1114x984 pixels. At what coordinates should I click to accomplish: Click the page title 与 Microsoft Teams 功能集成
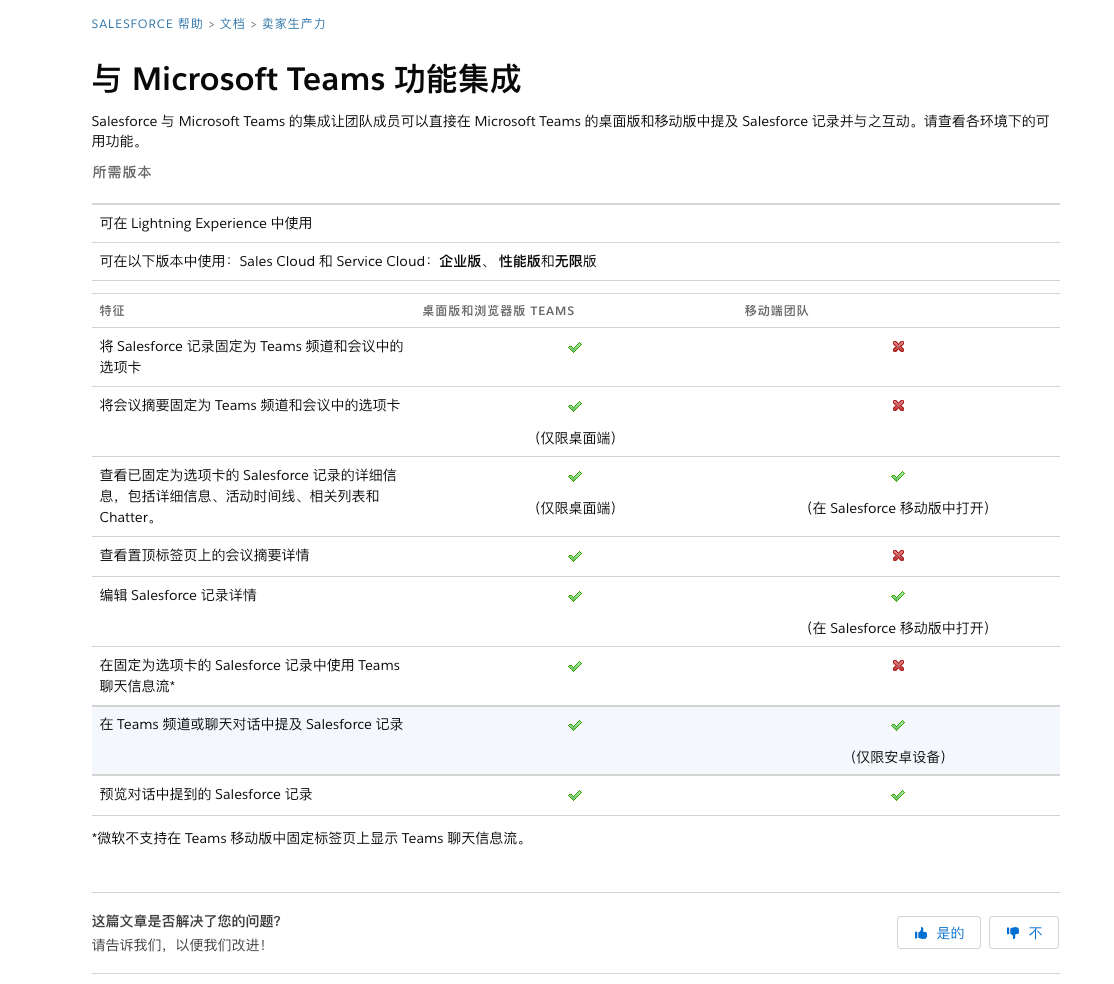(x=306, y=78)
